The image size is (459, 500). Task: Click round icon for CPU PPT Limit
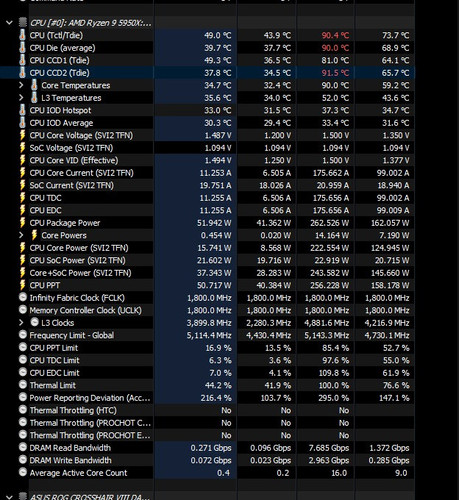point(23,347)
